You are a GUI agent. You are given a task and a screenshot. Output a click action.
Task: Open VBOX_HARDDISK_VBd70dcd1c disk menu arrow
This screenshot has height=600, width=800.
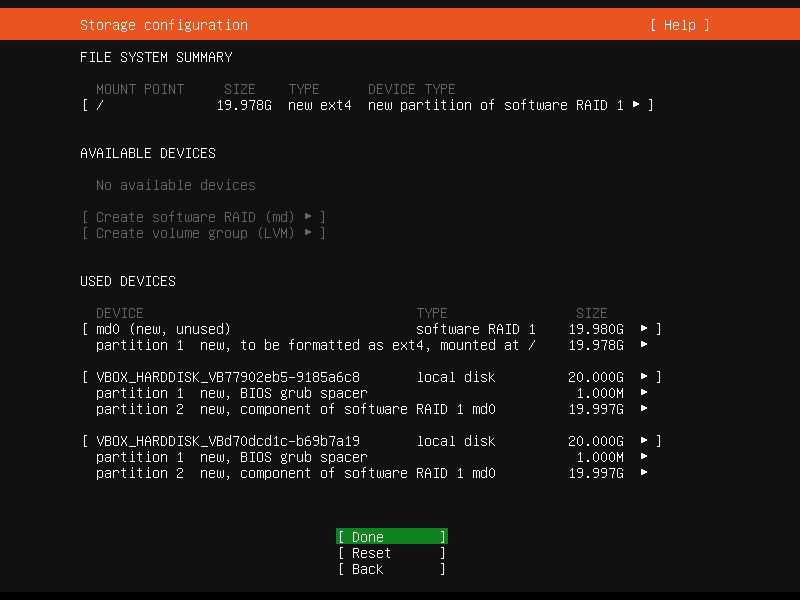[x=644, y=441]
